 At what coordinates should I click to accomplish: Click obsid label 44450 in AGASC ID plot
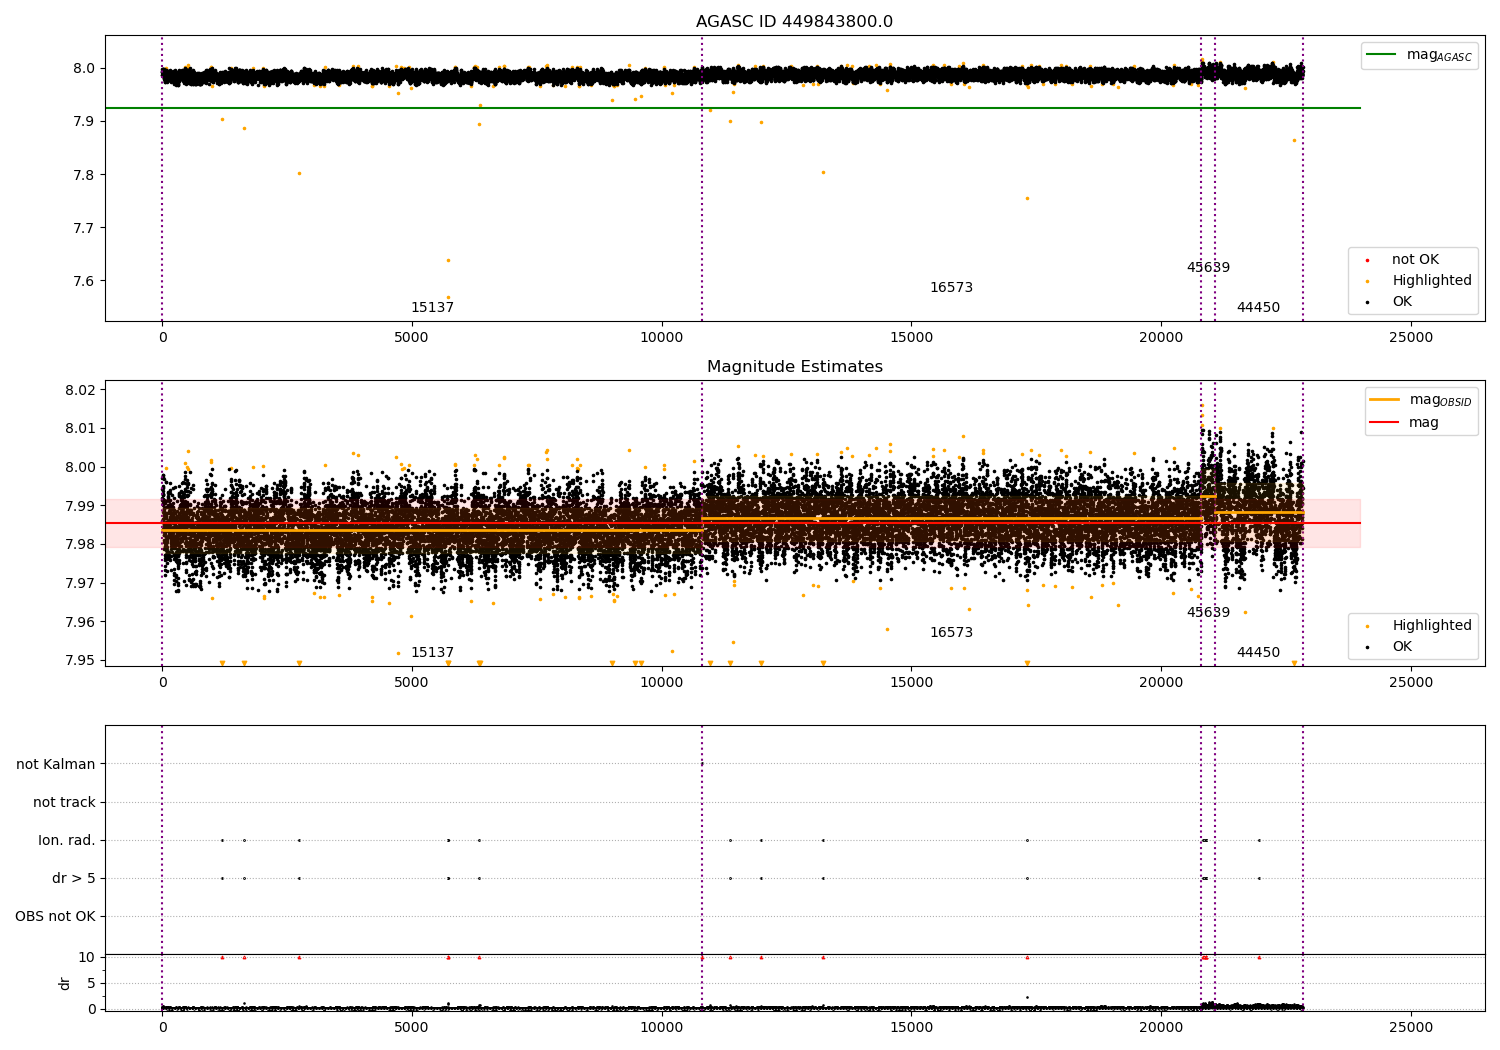[1258, 308]
